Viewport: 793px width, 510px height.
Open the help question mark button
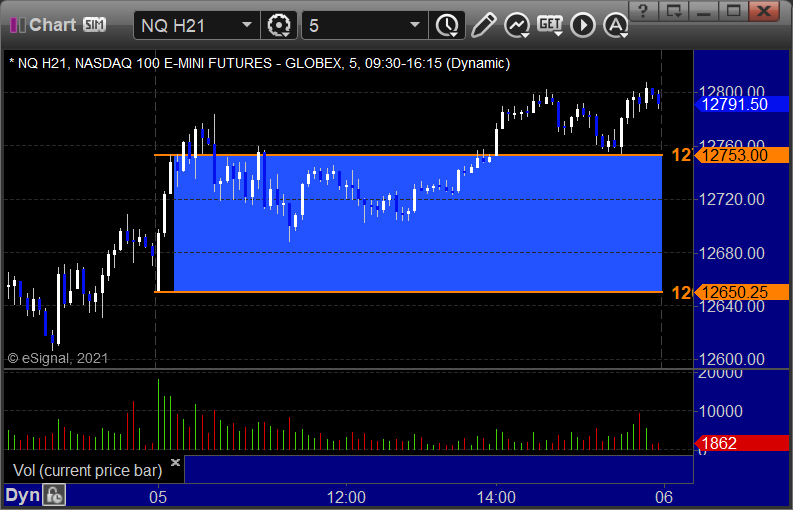click(643, 10)
